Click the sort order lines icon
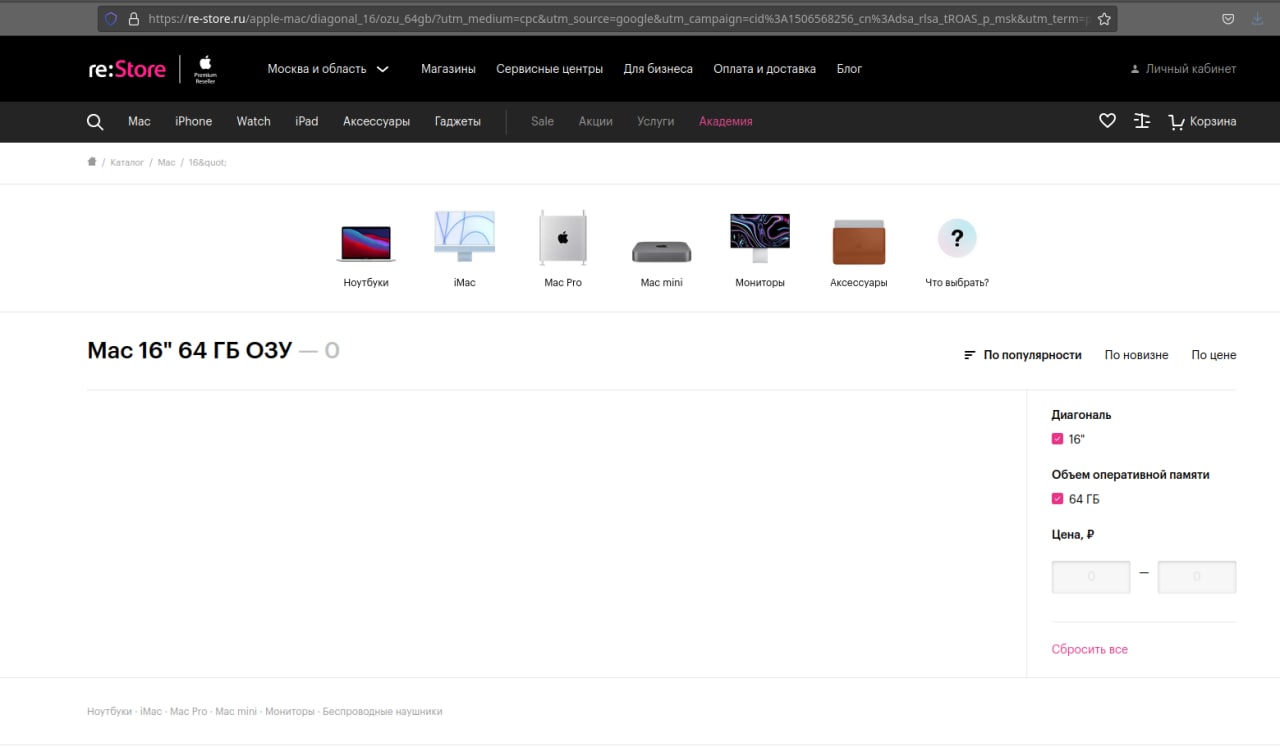This screenshot has height=756, width=1280. click(969, 355)
